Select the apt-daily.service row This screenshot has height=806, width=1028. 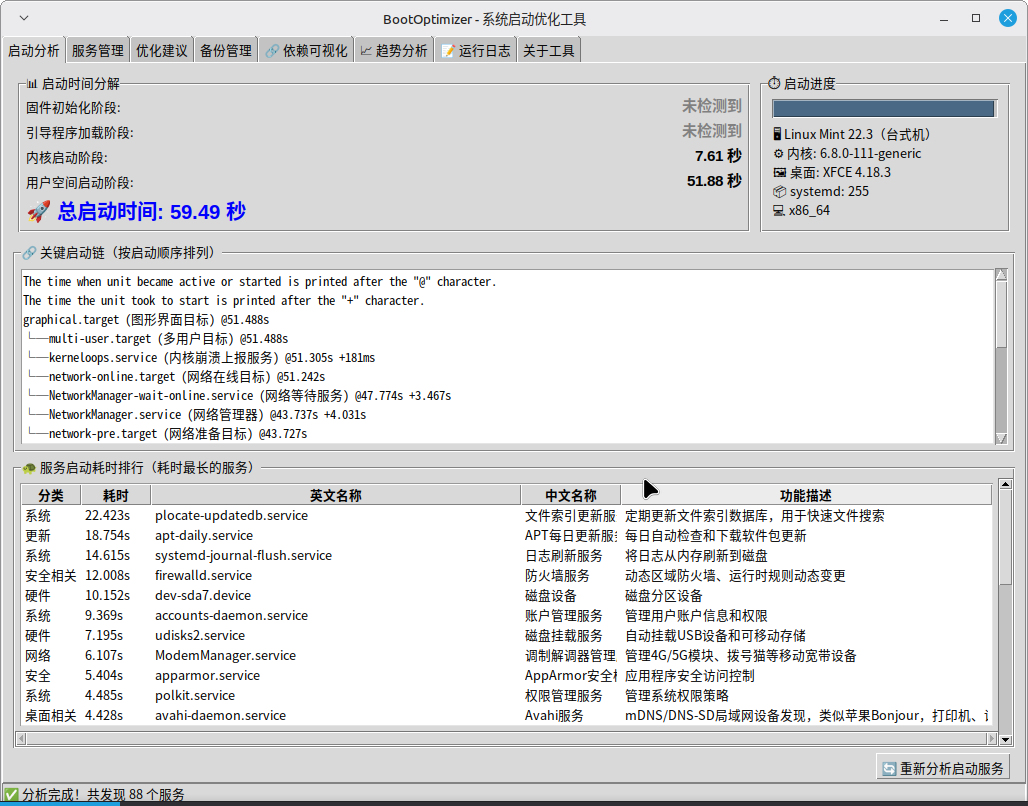(506, 536)
